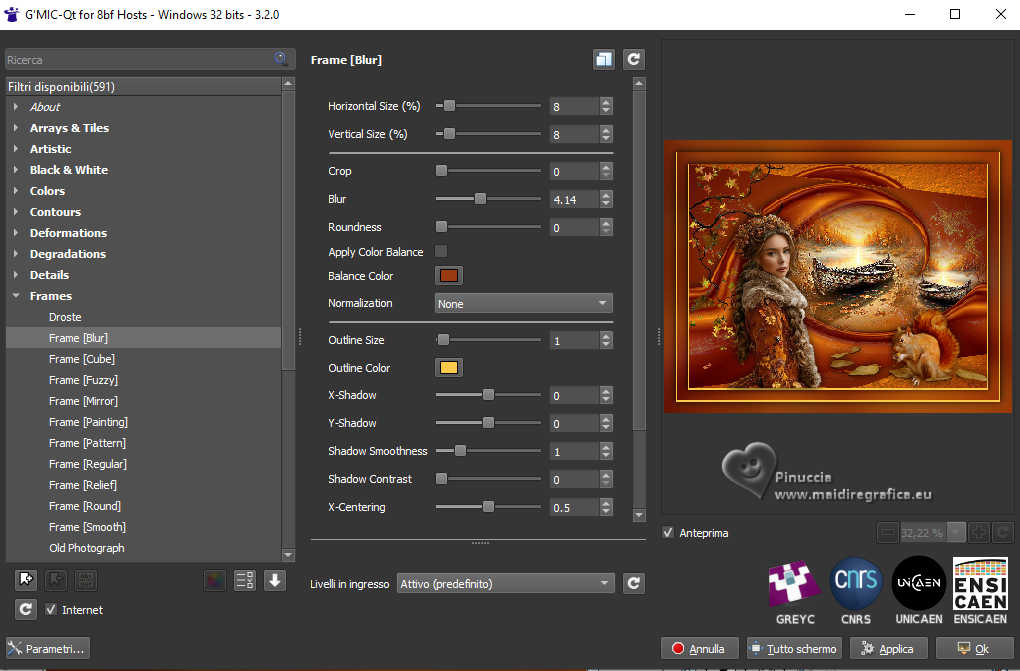
Task: Click the remove fave icon
Action: [x=56, y=579]
